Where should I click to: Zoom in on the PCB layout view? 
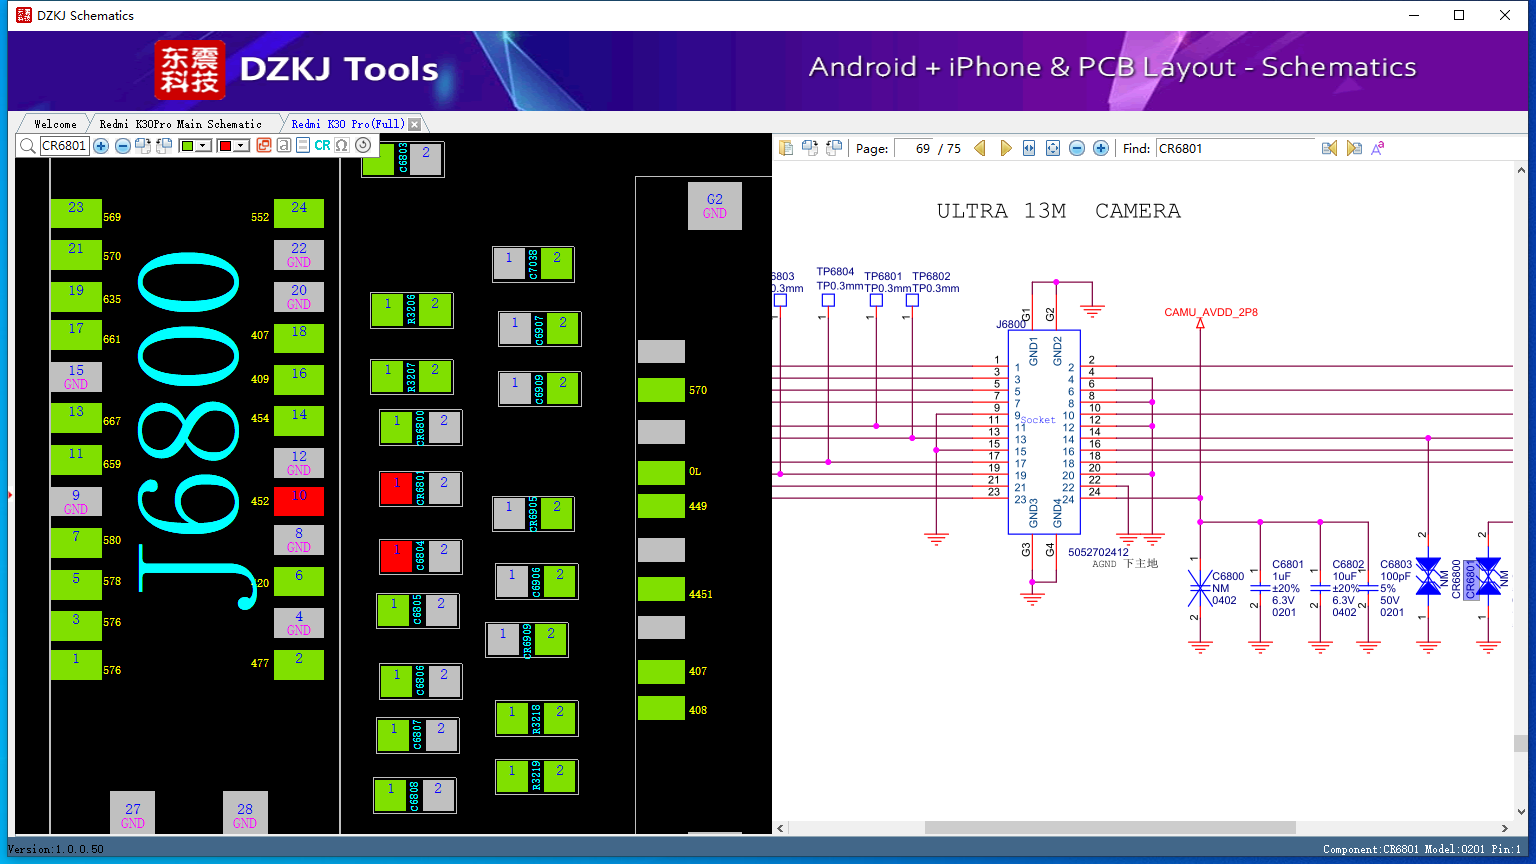(x=101, y=146)
